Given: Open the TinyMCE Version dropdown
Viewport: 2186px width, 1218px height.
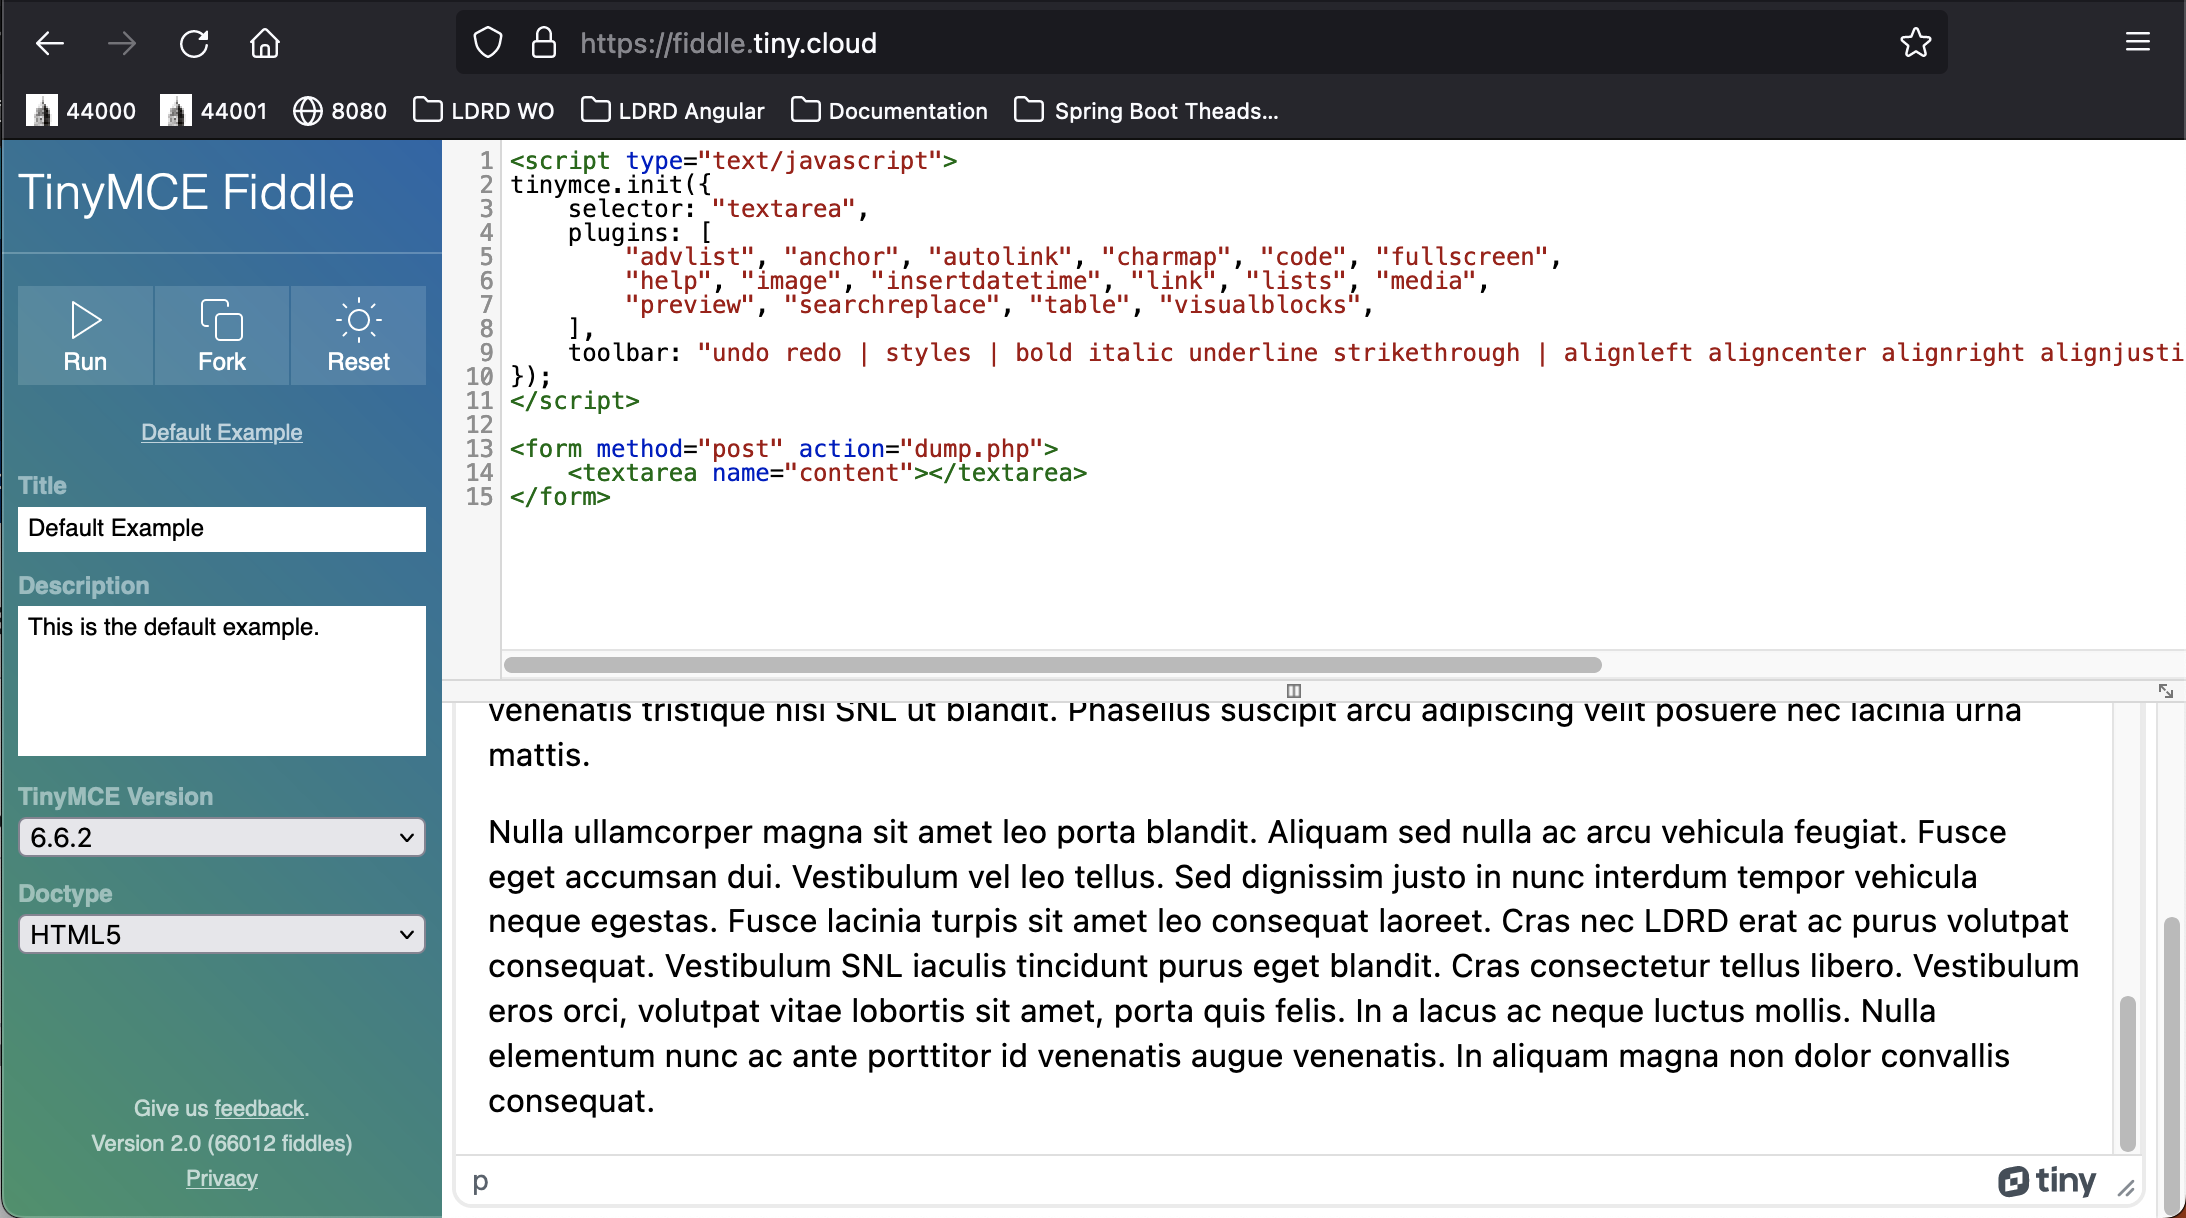Looking at the screenshot, I should coord(221,837).
